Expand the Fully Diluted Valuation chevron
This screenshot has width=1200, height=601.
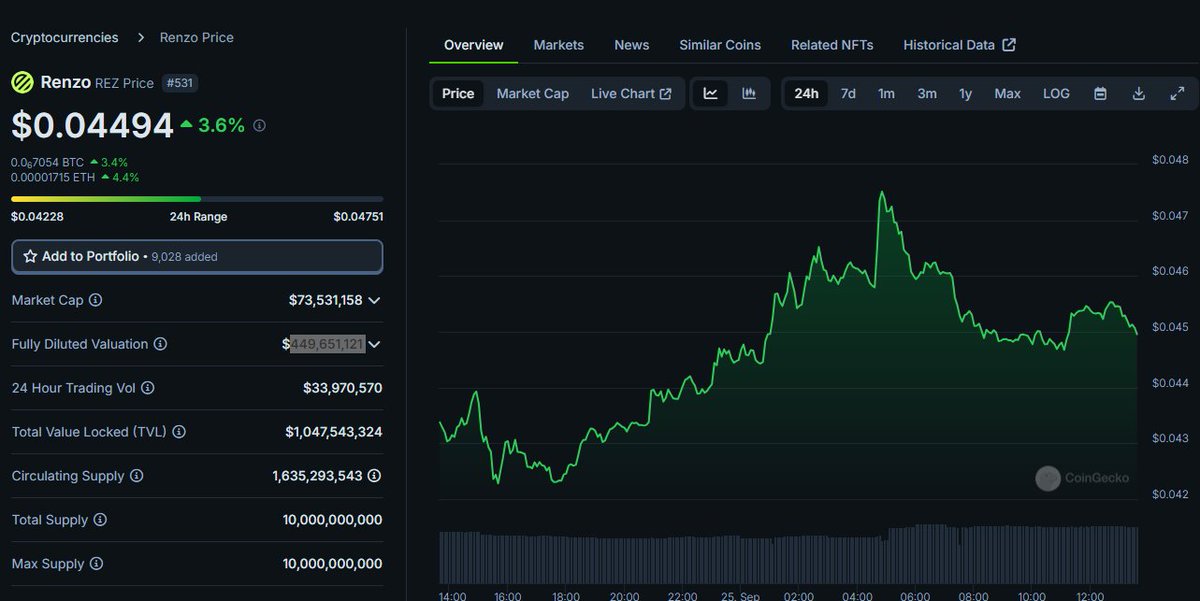pyautogui.click(x=374, y=344)
